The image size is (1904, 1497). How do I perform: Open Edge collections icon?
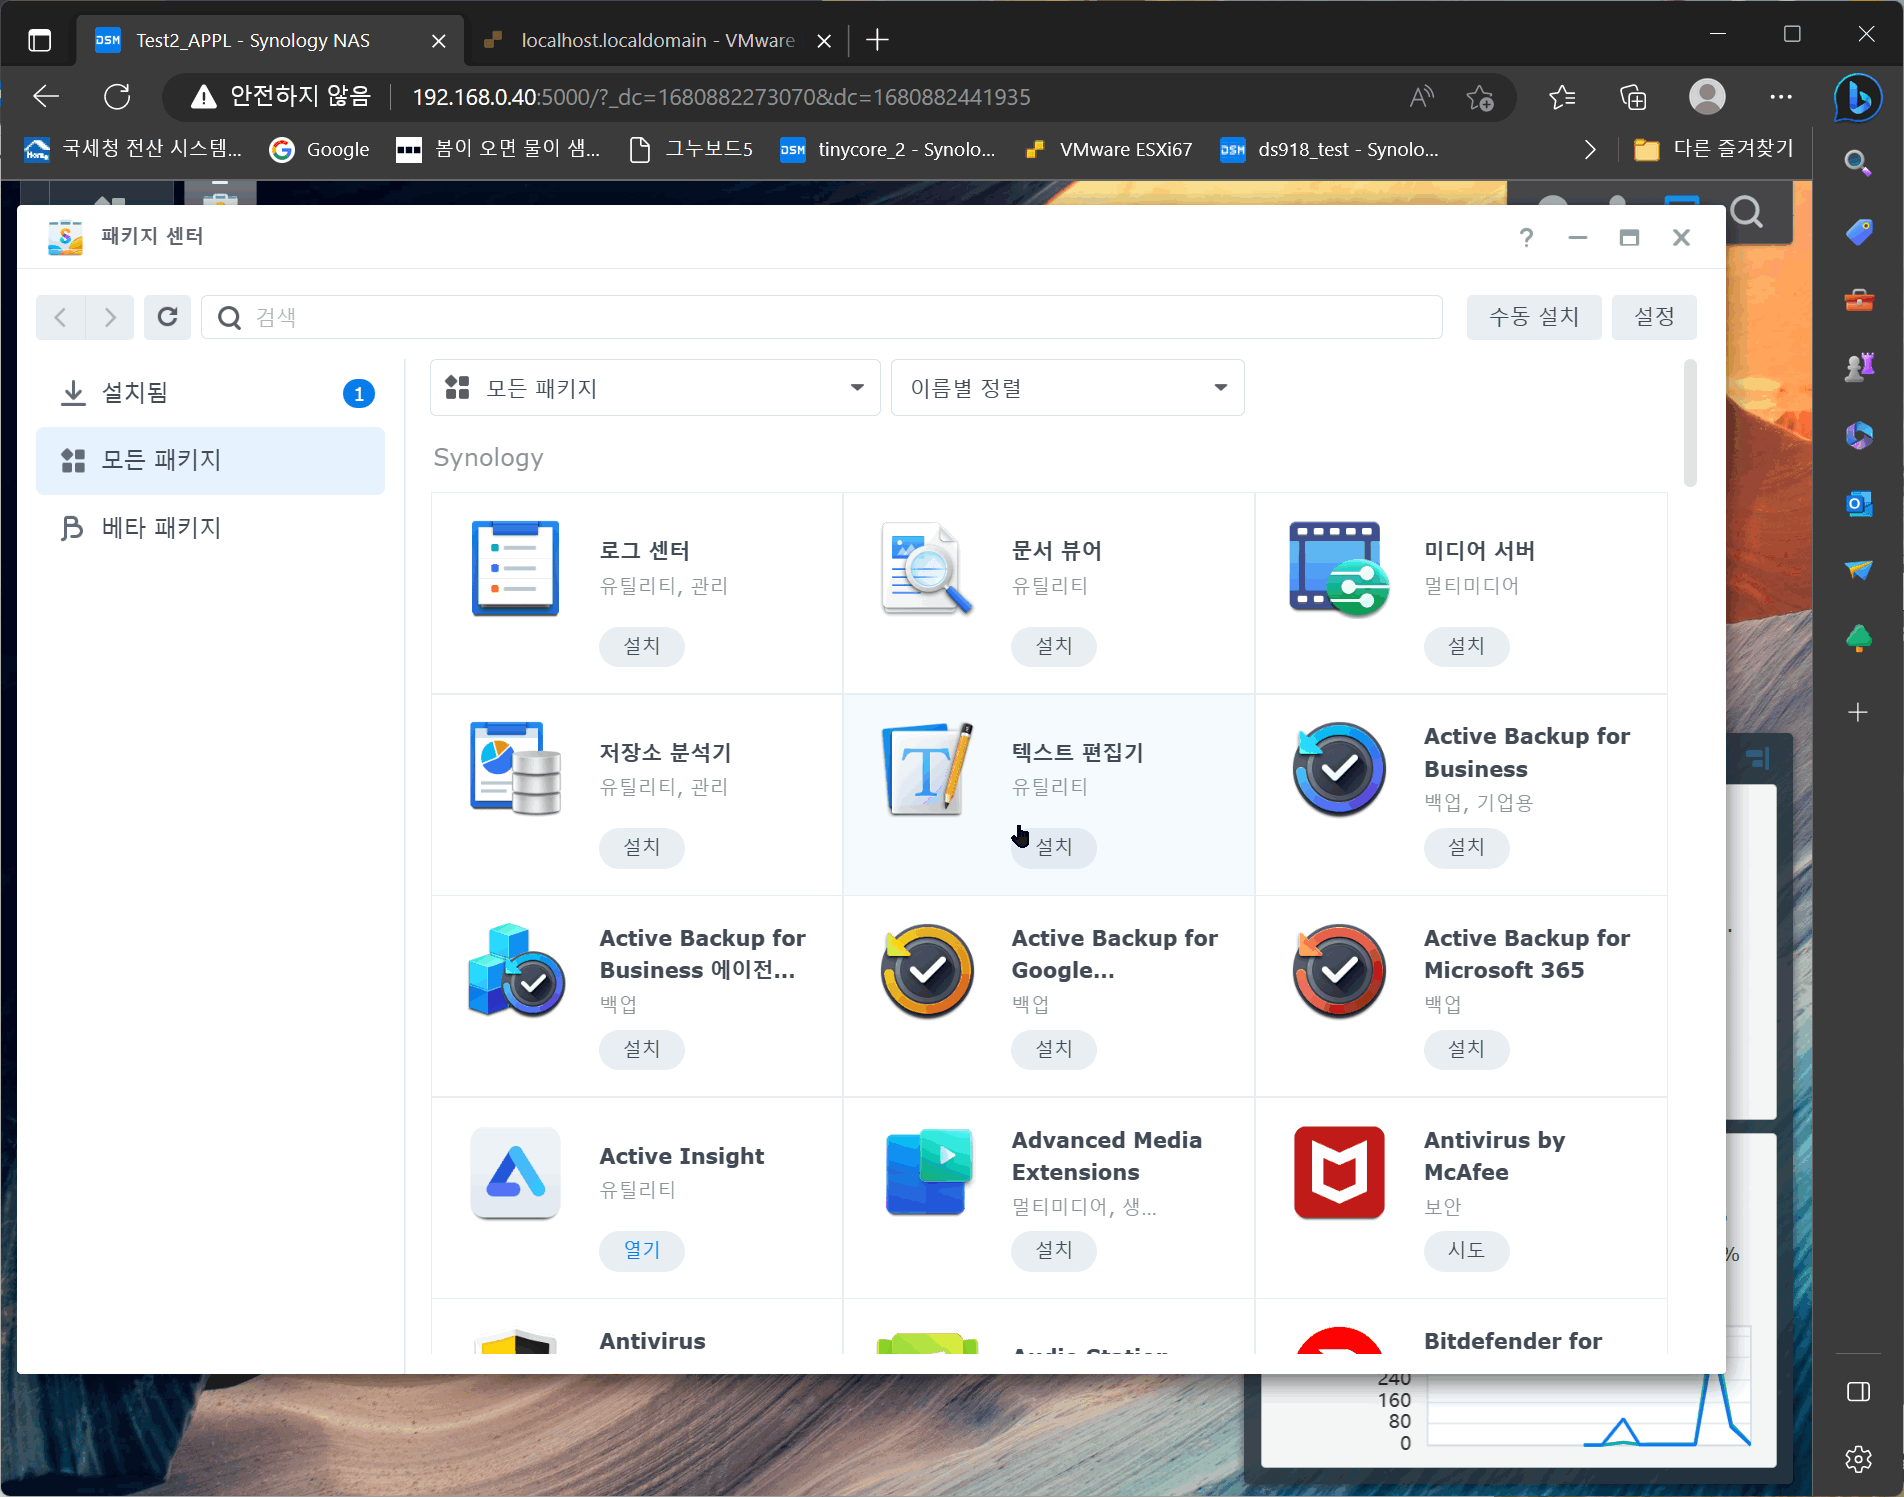point(1633,97)
